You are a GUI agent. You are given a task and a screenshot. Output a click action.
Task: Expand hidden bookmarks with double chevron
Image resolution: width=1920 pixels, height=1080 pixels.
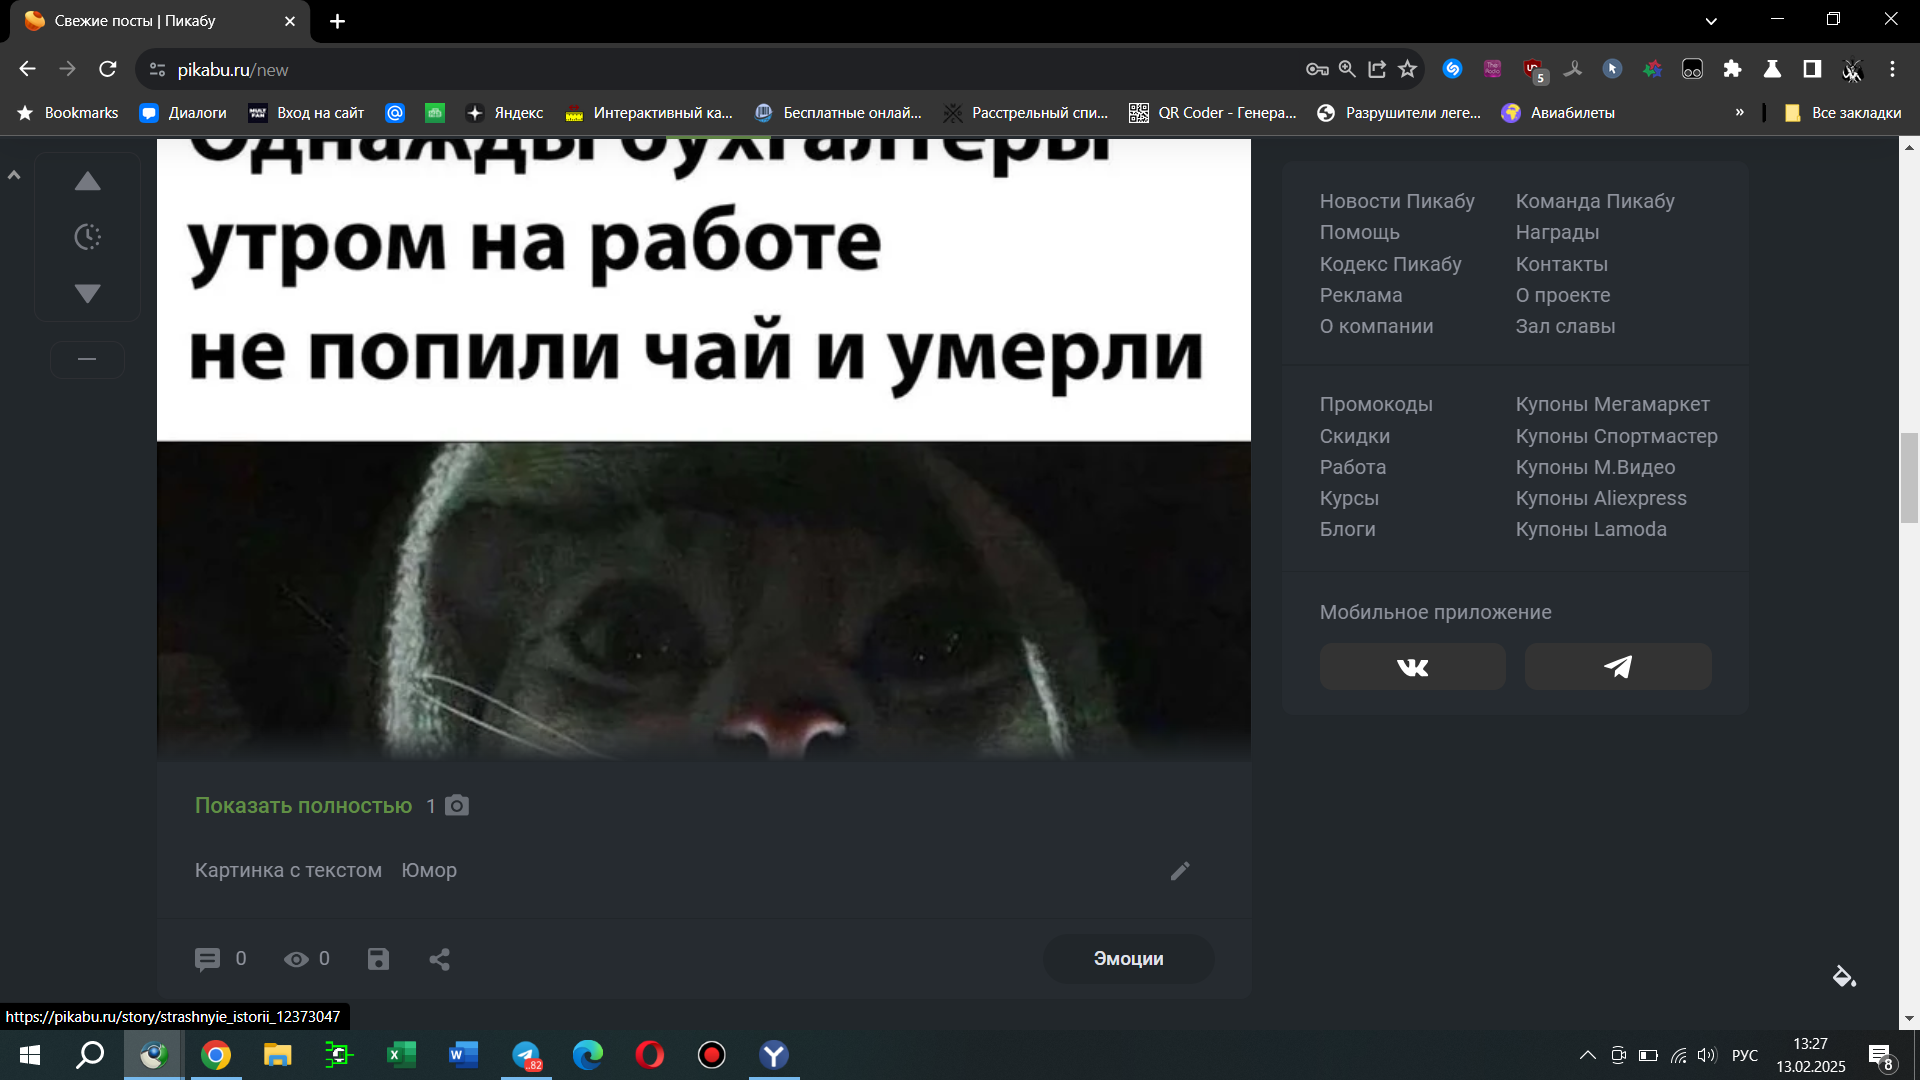pos(1739,112)
